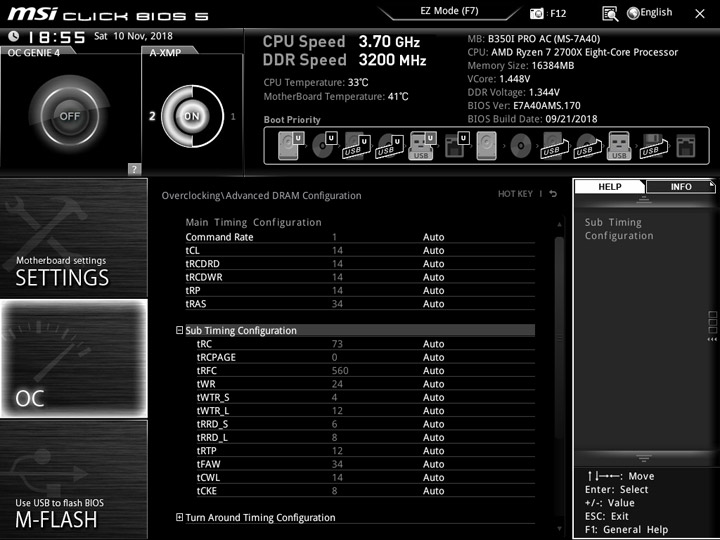Select the tRRD_L timing row

(x=366, y=437)
